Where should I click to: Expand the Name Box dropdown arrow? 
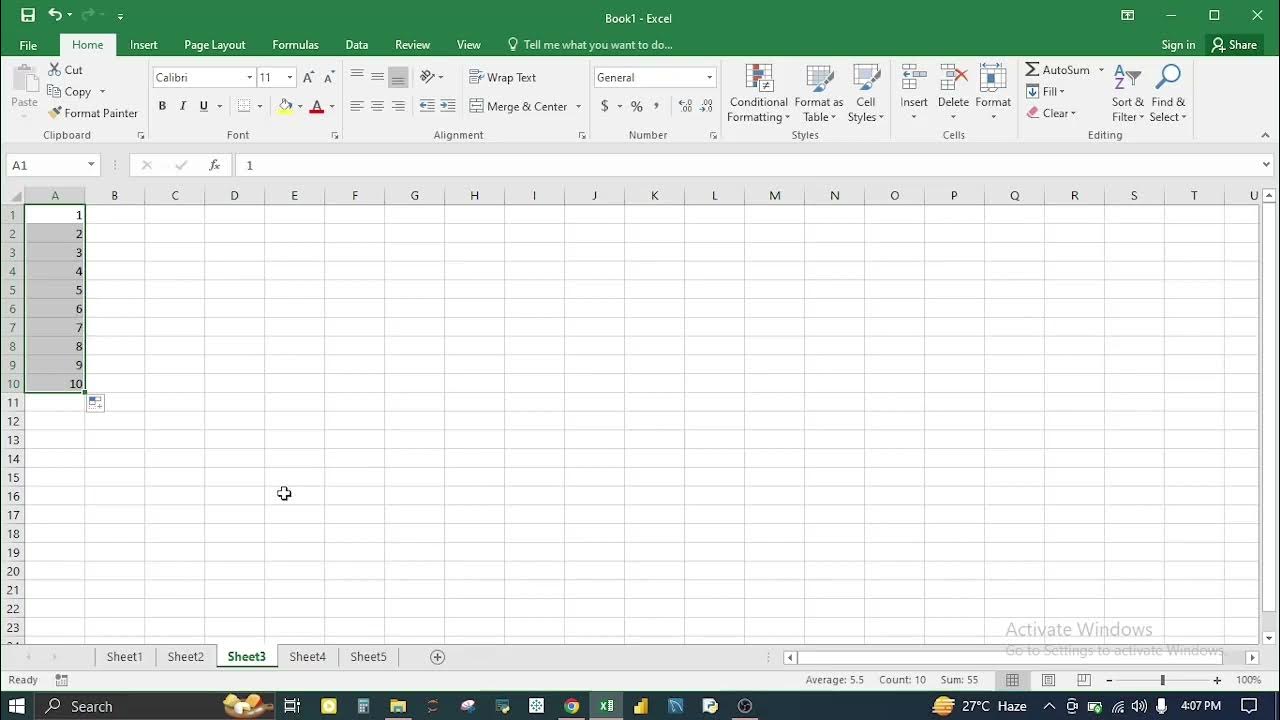click(91, 165)
